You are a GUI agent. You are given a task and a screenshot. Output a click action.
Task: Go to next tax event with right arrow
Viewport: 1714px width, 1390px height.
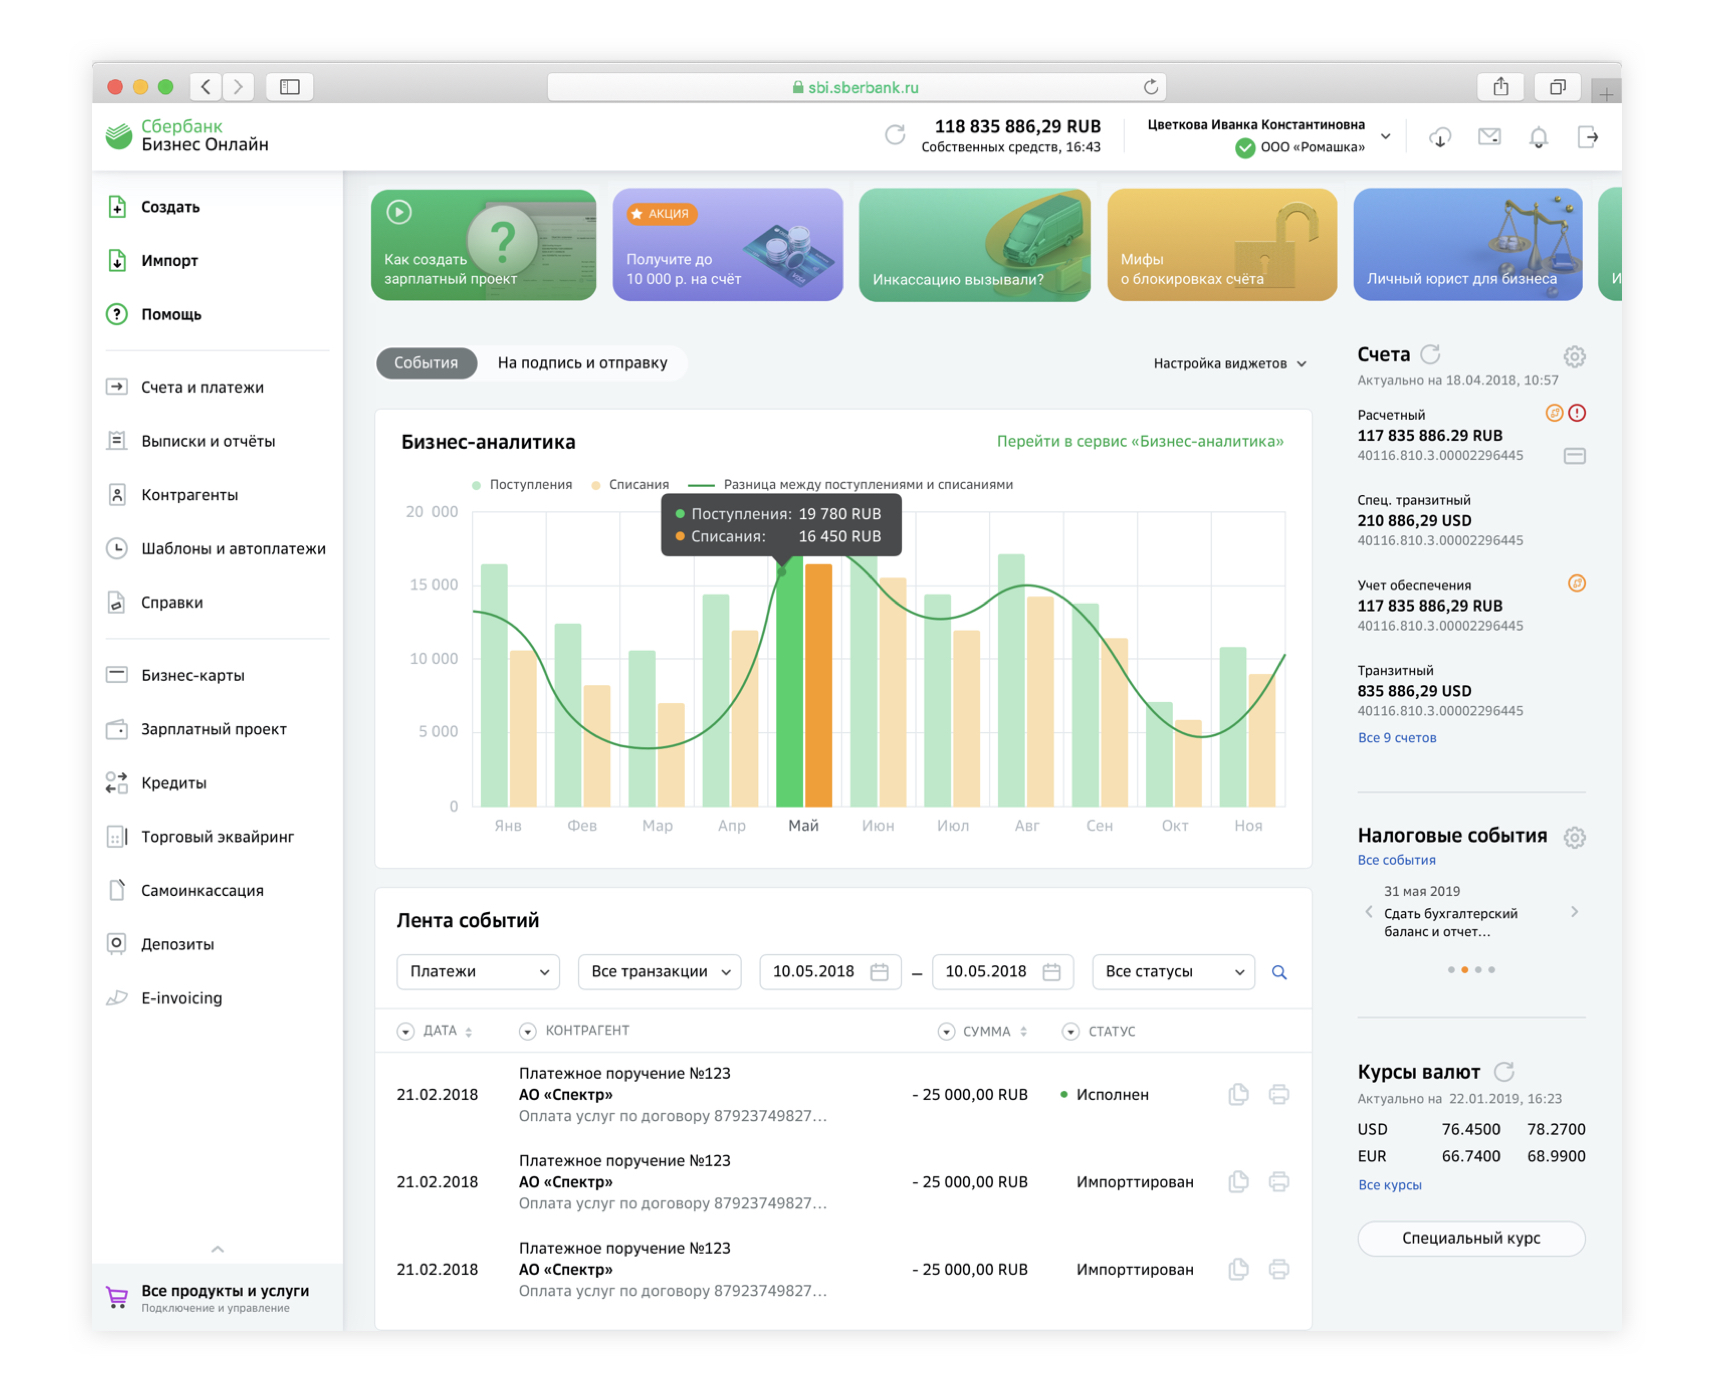(x=1575, y=912)
